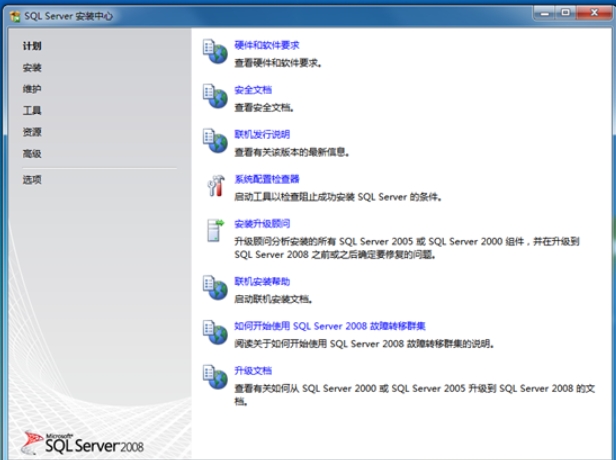Select the 计划 page in sidebar

click(32, 46)
